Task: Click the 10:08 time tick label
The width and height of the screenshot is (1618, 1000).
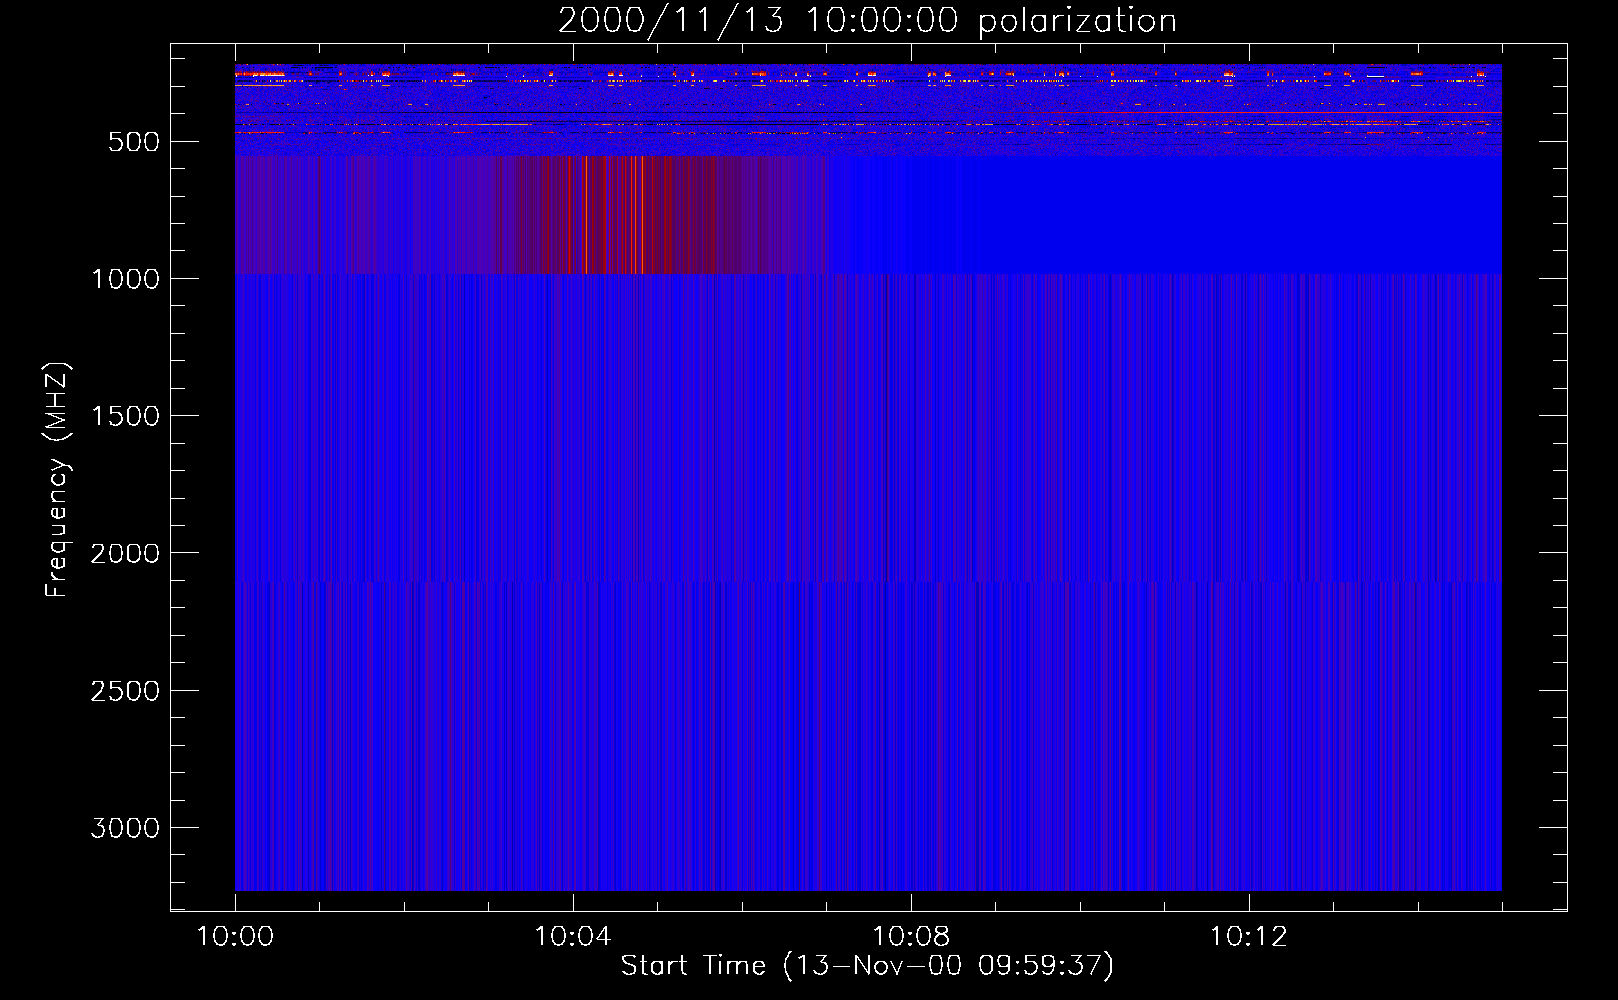Action: coord(911,937)
